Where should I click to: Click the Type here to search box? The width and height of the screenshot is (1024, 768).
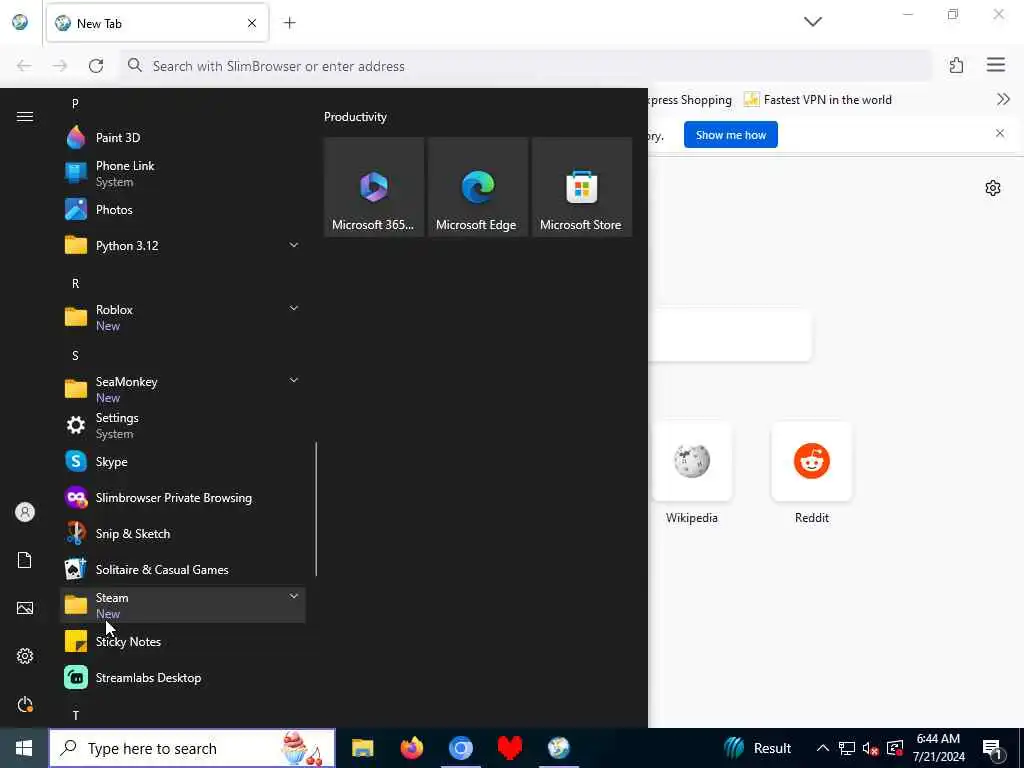tap(193, 748)
